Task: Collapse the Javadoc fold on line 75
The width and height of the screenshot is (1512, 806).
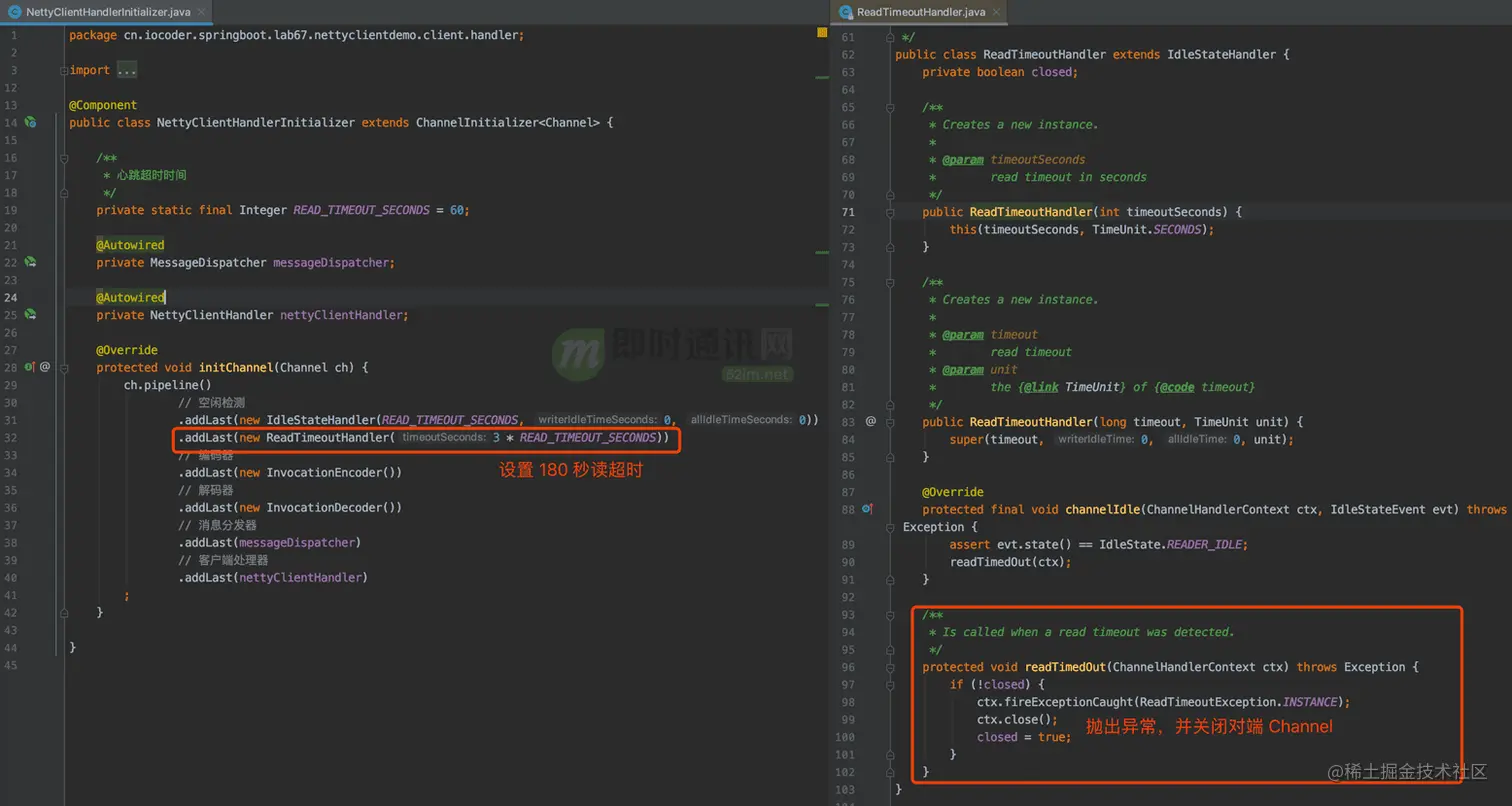Action: pos(889,282)
